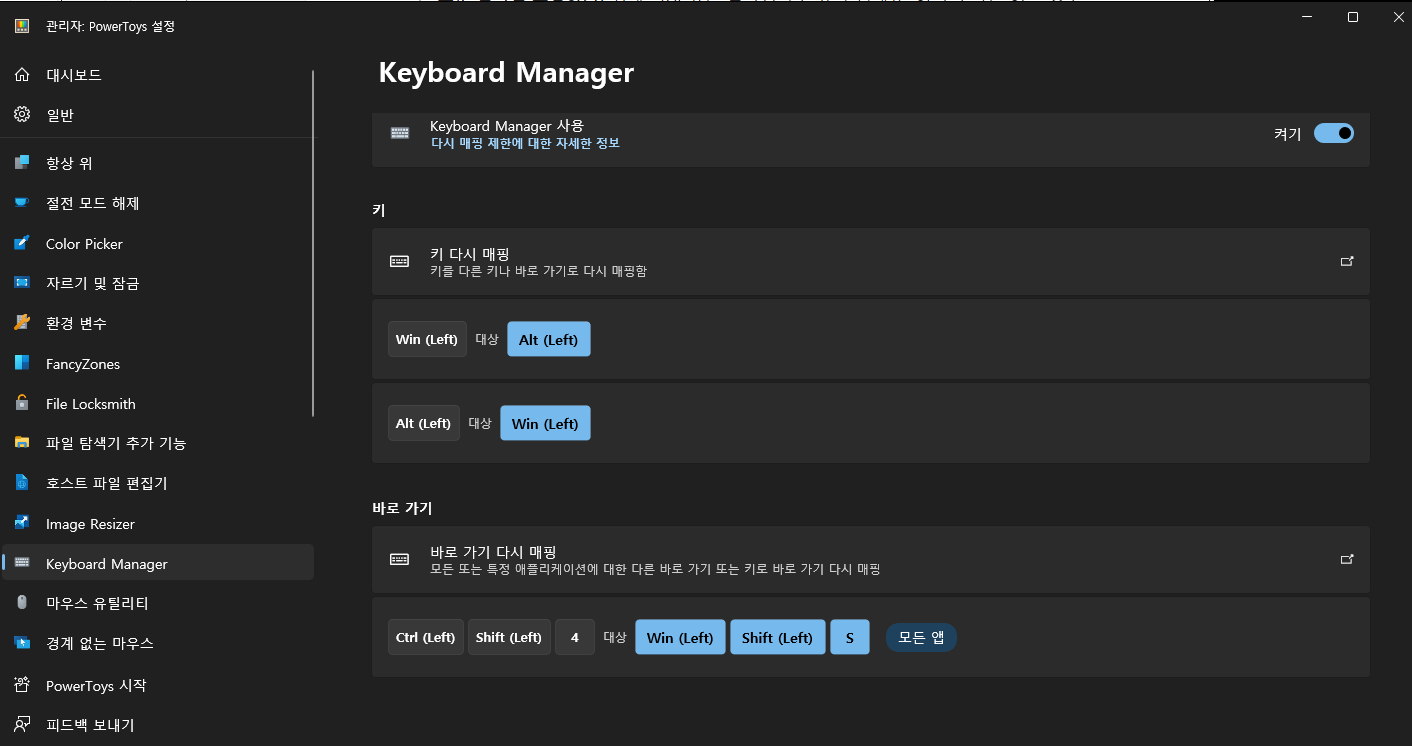This screenshot has height=746, width=1412.
Task: Open external editor icon for 키 다시 매핑
Action: [x=1347, y=261]
